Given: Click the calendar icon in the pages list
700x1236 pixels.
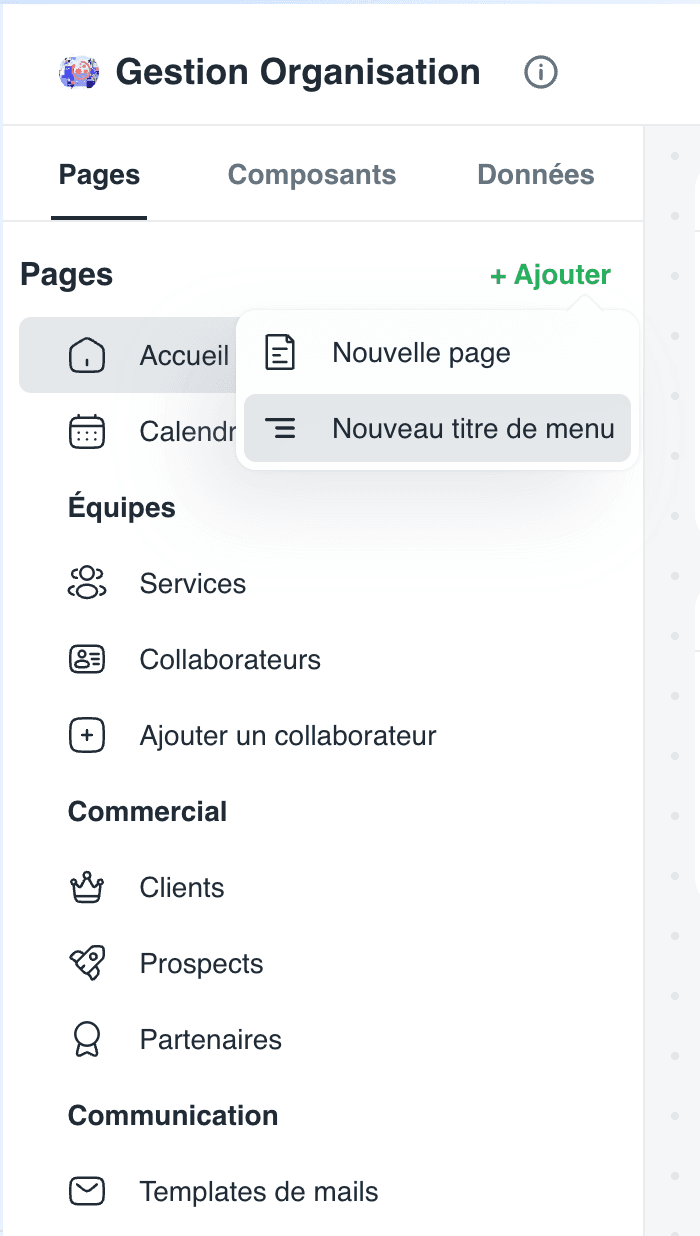Looking at the screenshot, I should point(87,432).
